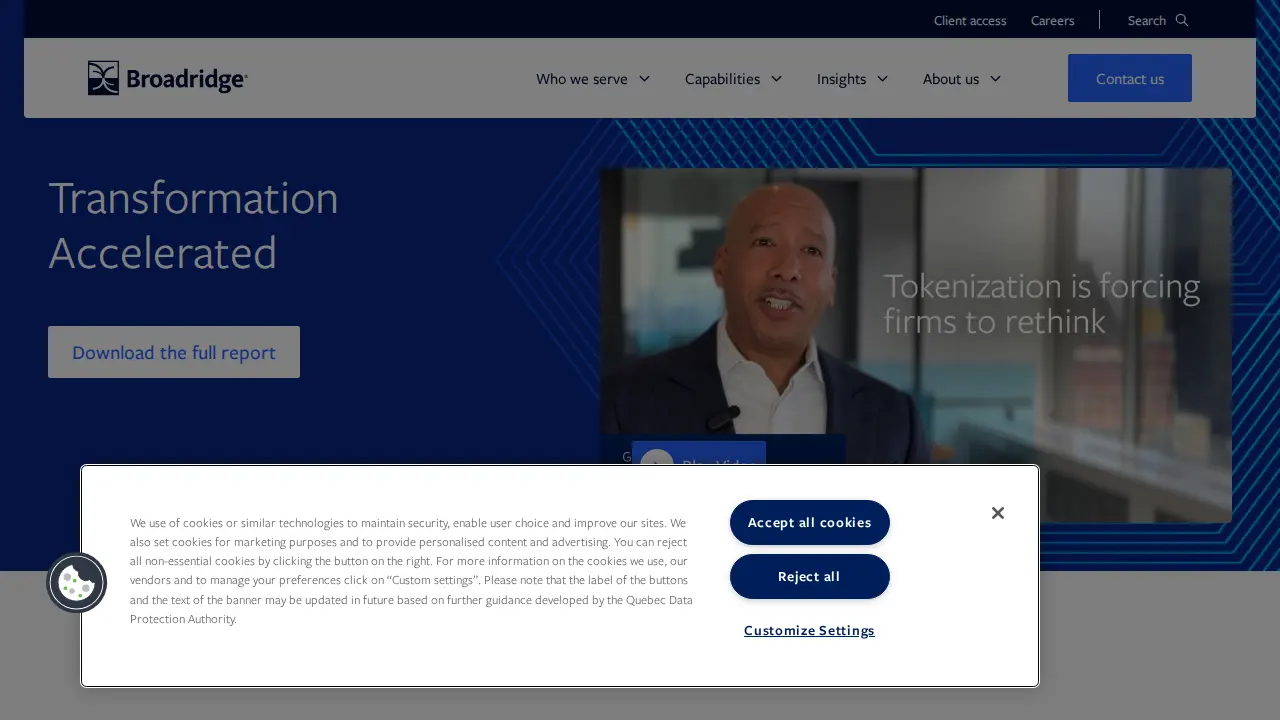This screenshot has height=720, width=1280.
Task: Open the search magnifier icon
Action: [x=1182, y=20]
